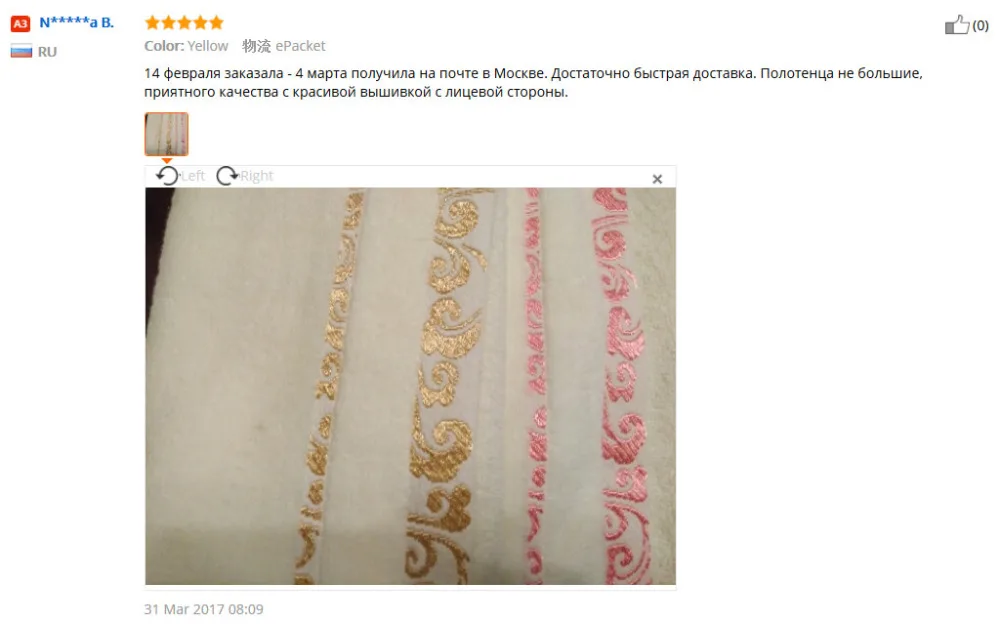Image resolution: width=1000 pixels, height=624 pixels.
Task: Click the (0) helpful vote count
Action: 980,26
